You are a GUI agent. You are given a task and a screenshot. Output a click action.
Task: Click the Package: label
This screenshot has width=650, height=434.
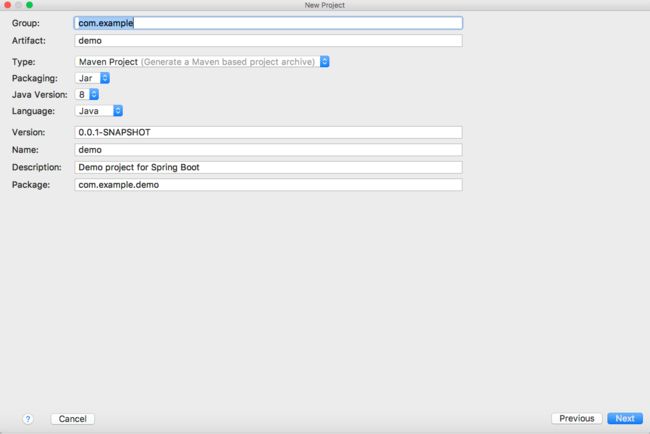[31, 184]
